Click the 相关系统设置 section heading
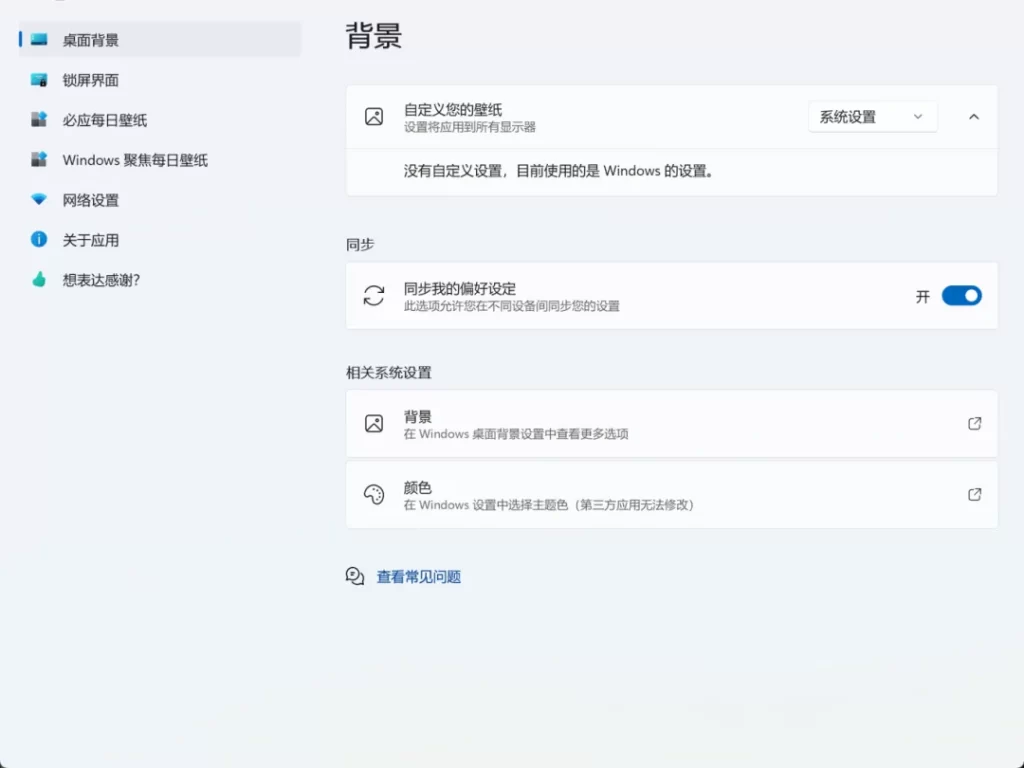 click(x=389, y=373)
